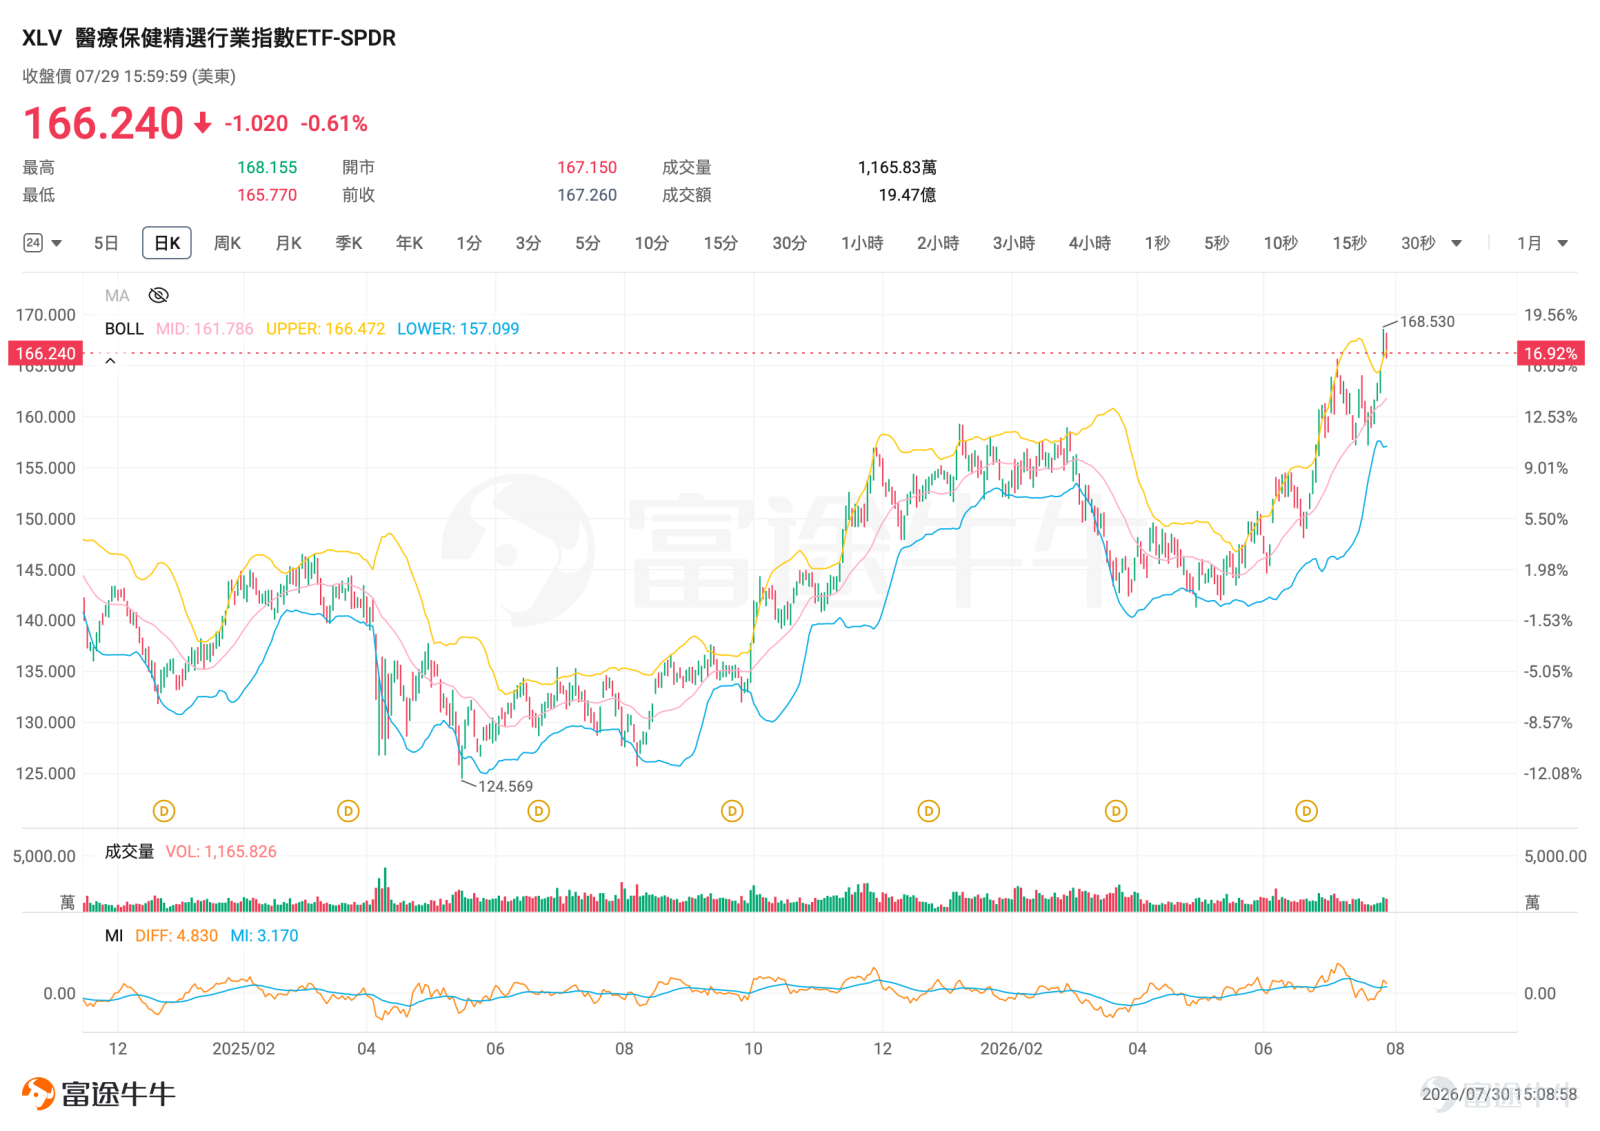The height and width of the screenshot is (1131, 1600).
Task: Choose the 10分 interval
Action: coord(652,243)
